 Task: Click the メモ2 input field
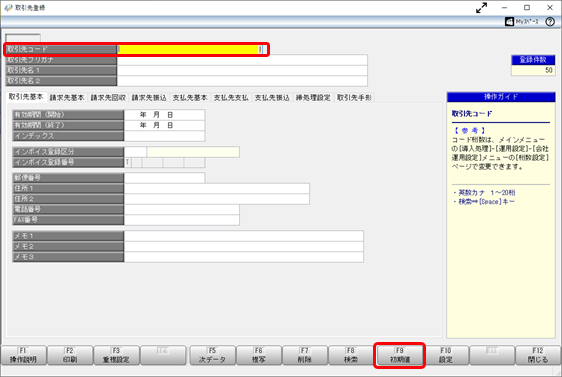click(244, 247)
